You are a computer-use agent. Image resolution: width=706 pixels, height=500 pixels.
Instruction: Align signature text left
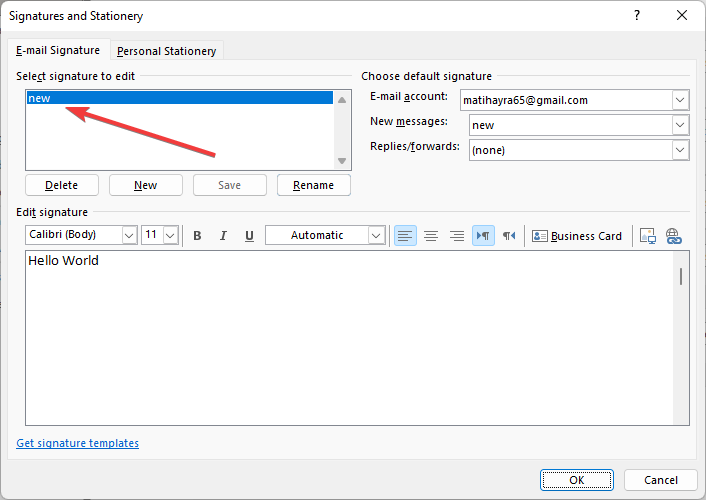click(x=405, y=236)
